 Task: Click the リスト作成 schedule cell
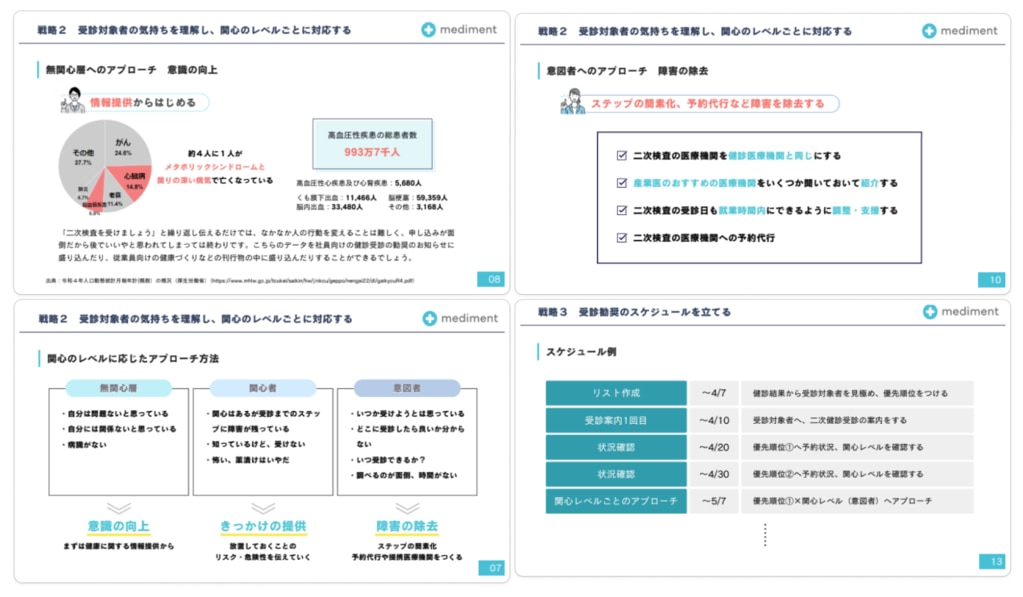[616, 393]
